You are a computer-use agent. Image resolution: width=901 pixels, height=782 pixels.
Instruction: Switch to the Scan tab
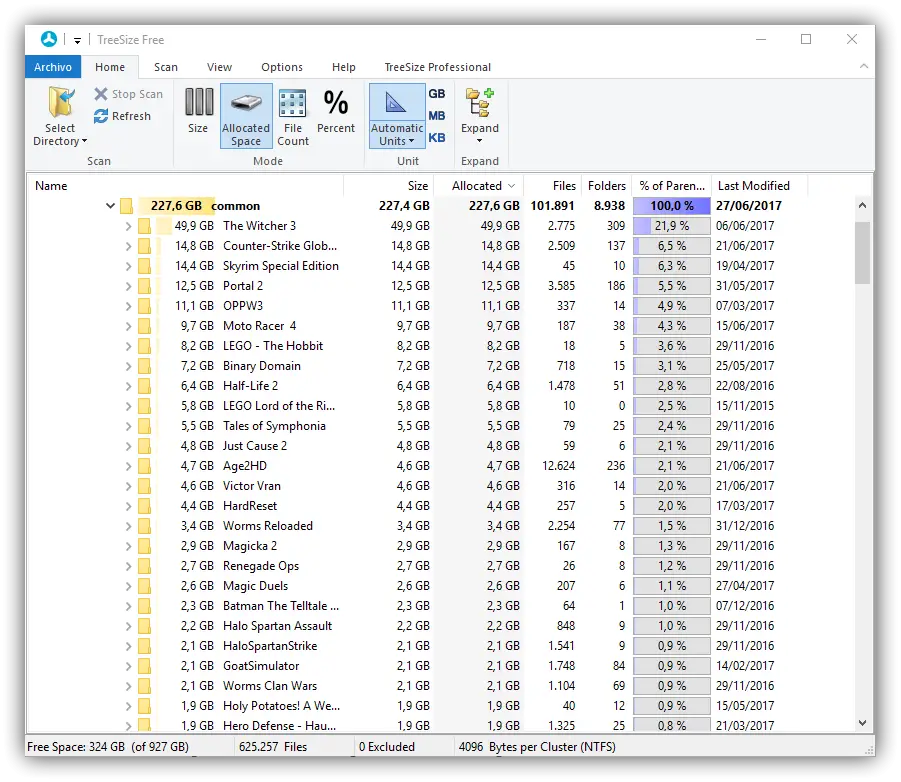(166, 67)
